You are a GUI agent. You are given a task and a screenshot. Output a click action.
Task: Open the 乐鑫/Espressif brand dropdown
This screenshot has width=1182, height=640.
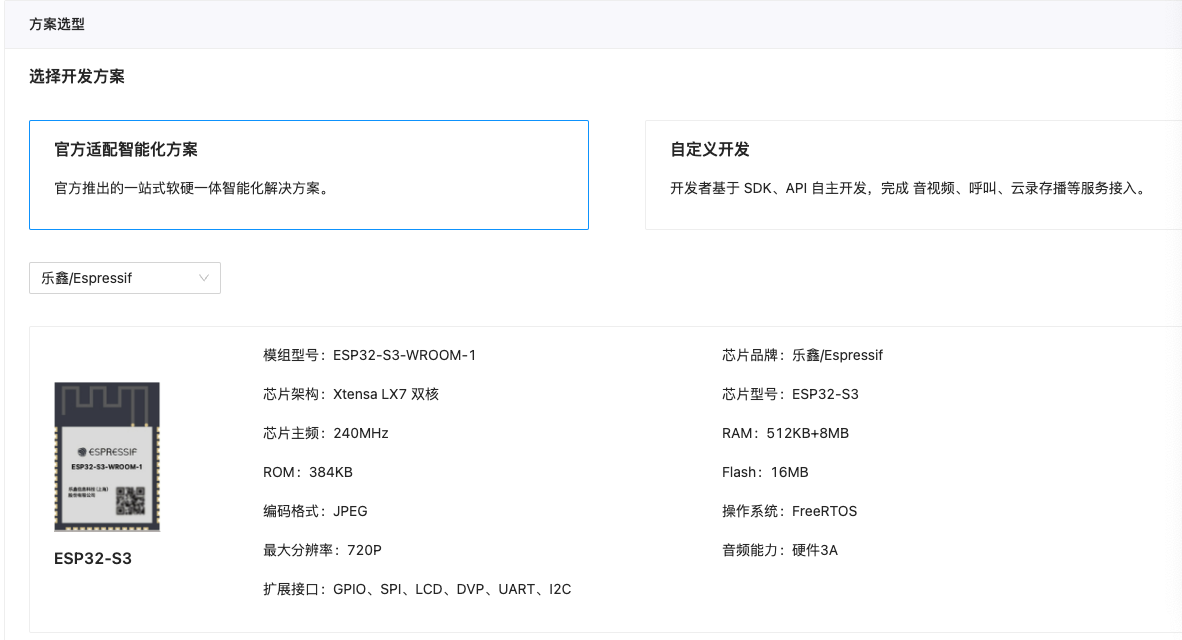[x=125, y=278]
